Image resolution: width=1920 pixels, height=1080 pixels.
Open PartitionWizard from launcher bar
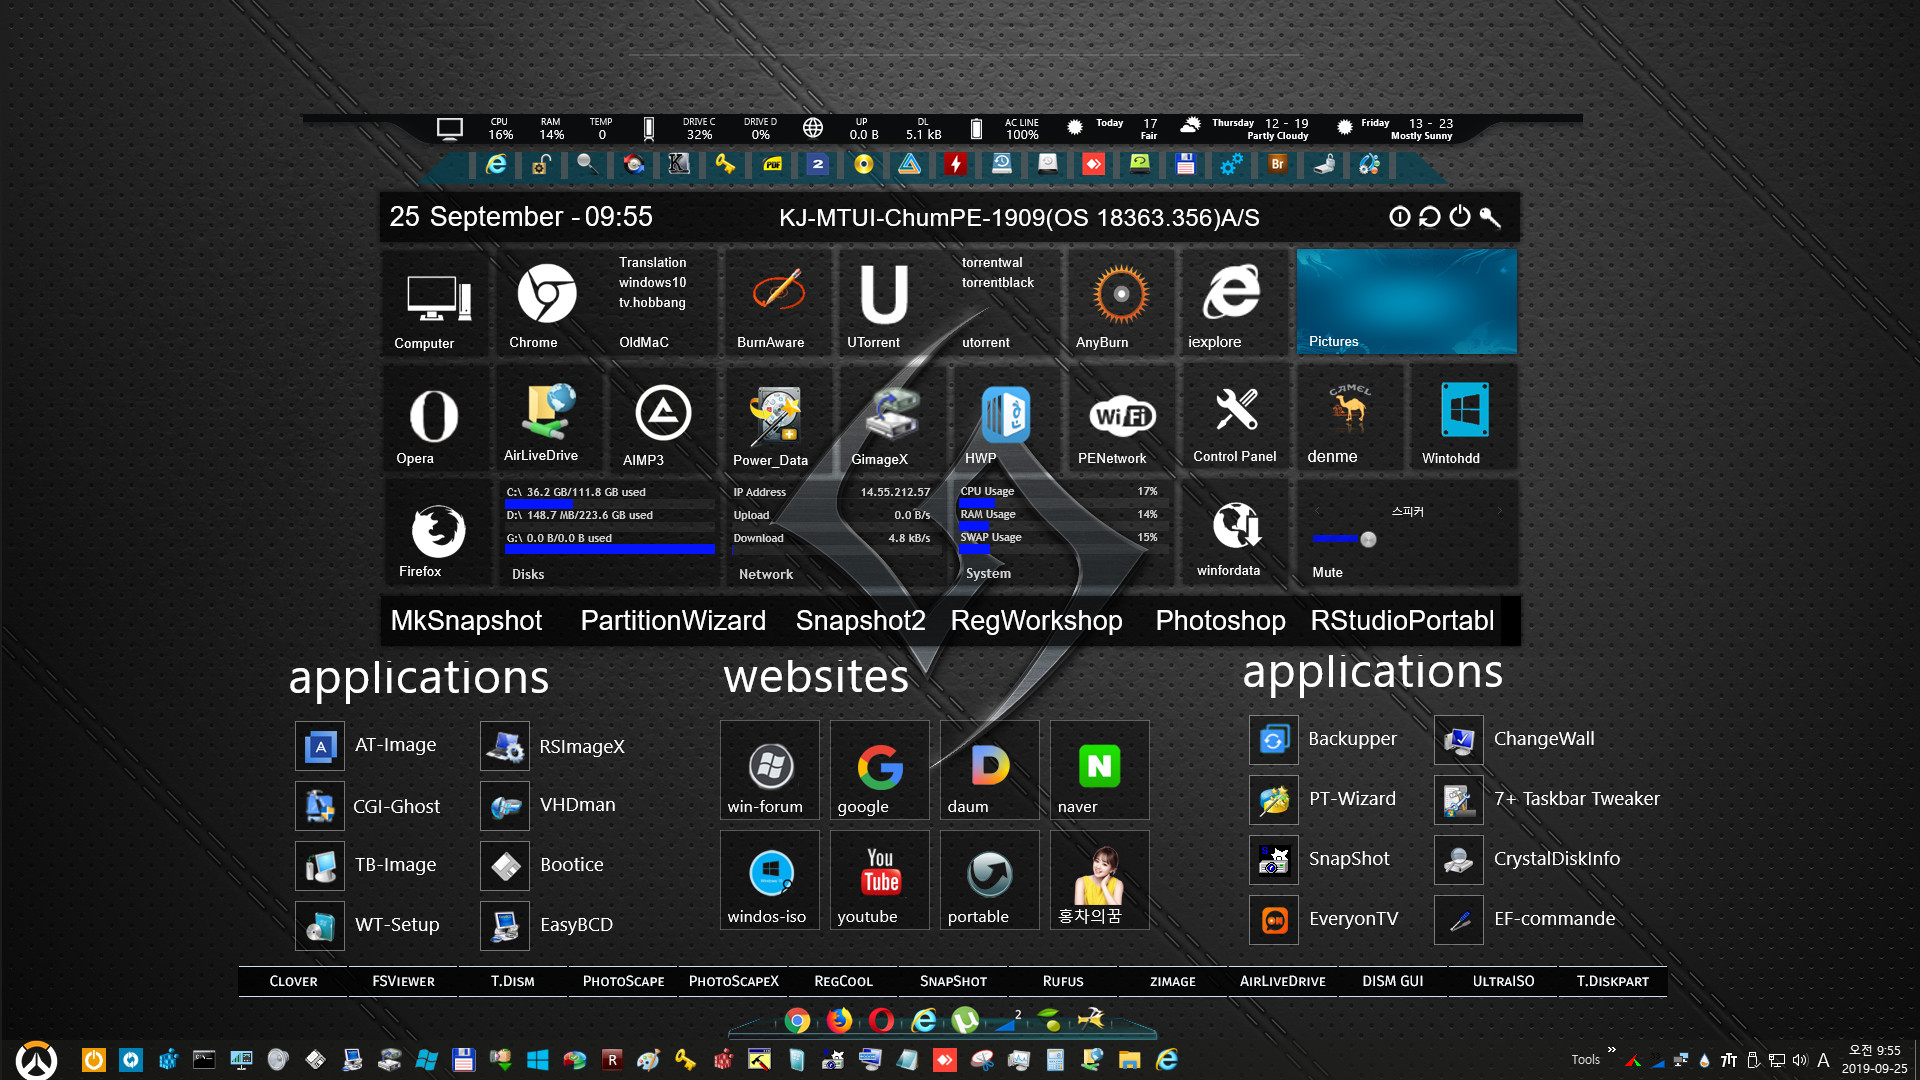(673, 621)
